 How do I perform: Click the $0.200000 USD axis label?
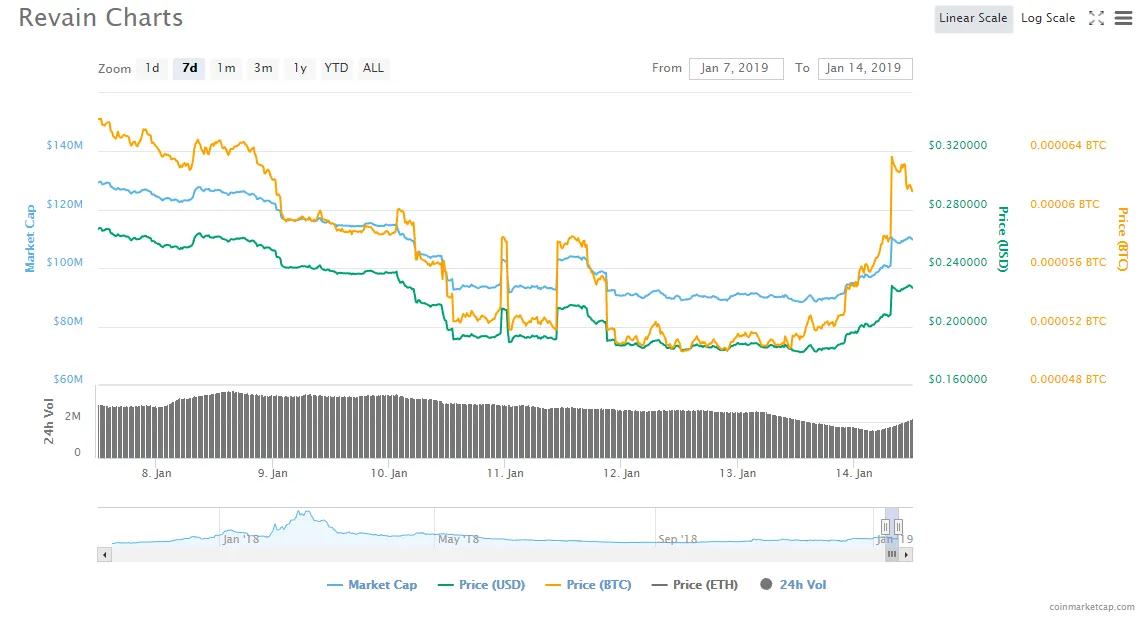click(x=958, y=321)
